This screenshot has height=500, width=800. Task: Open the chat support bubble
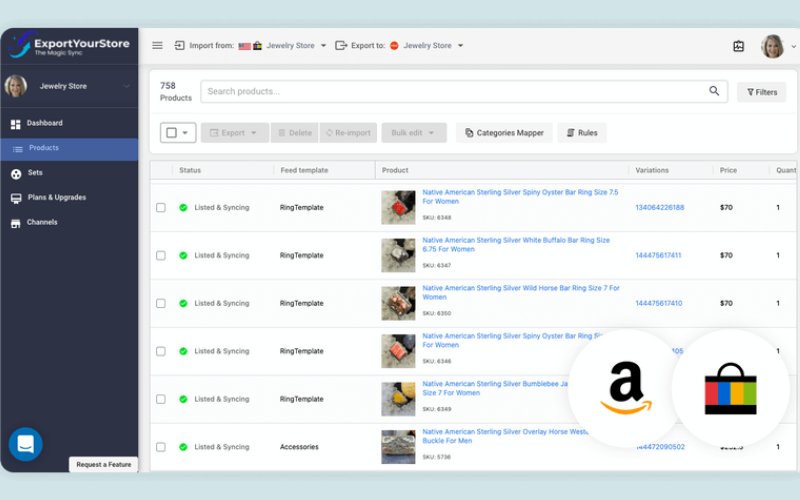26,444
